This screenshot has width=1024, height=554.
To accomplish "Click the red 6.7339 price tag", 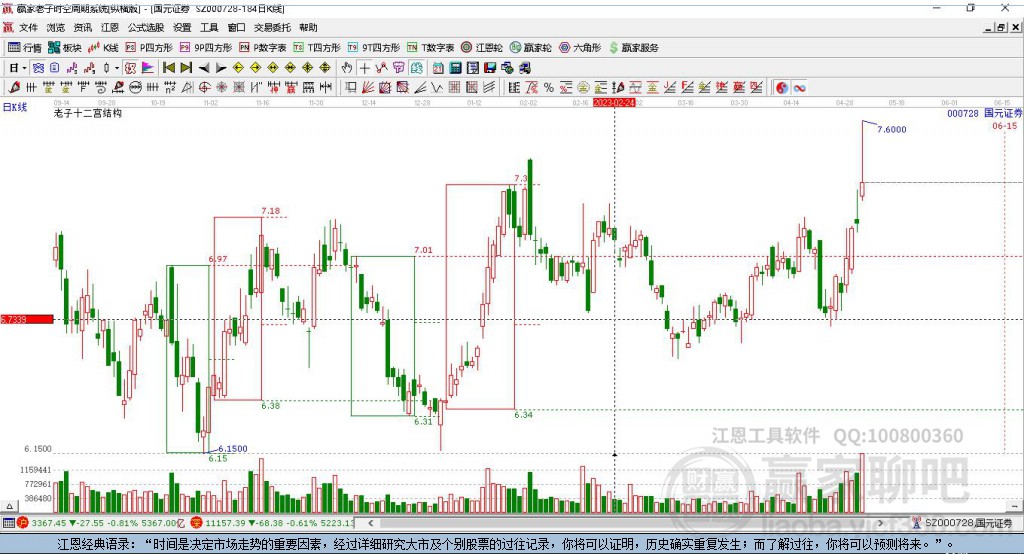I will 27,319.
